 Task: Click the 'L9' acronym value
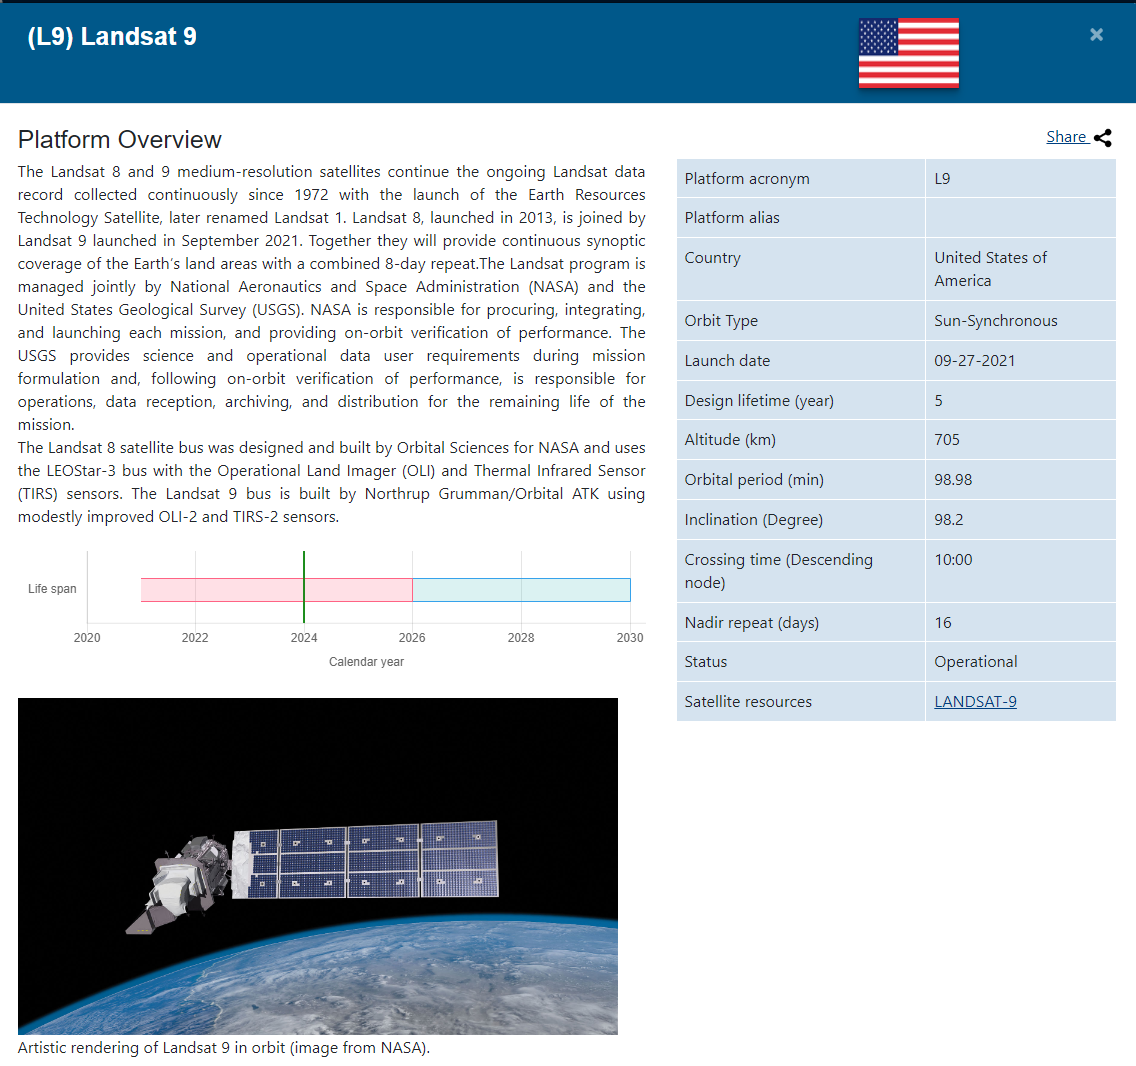point(942,178)
